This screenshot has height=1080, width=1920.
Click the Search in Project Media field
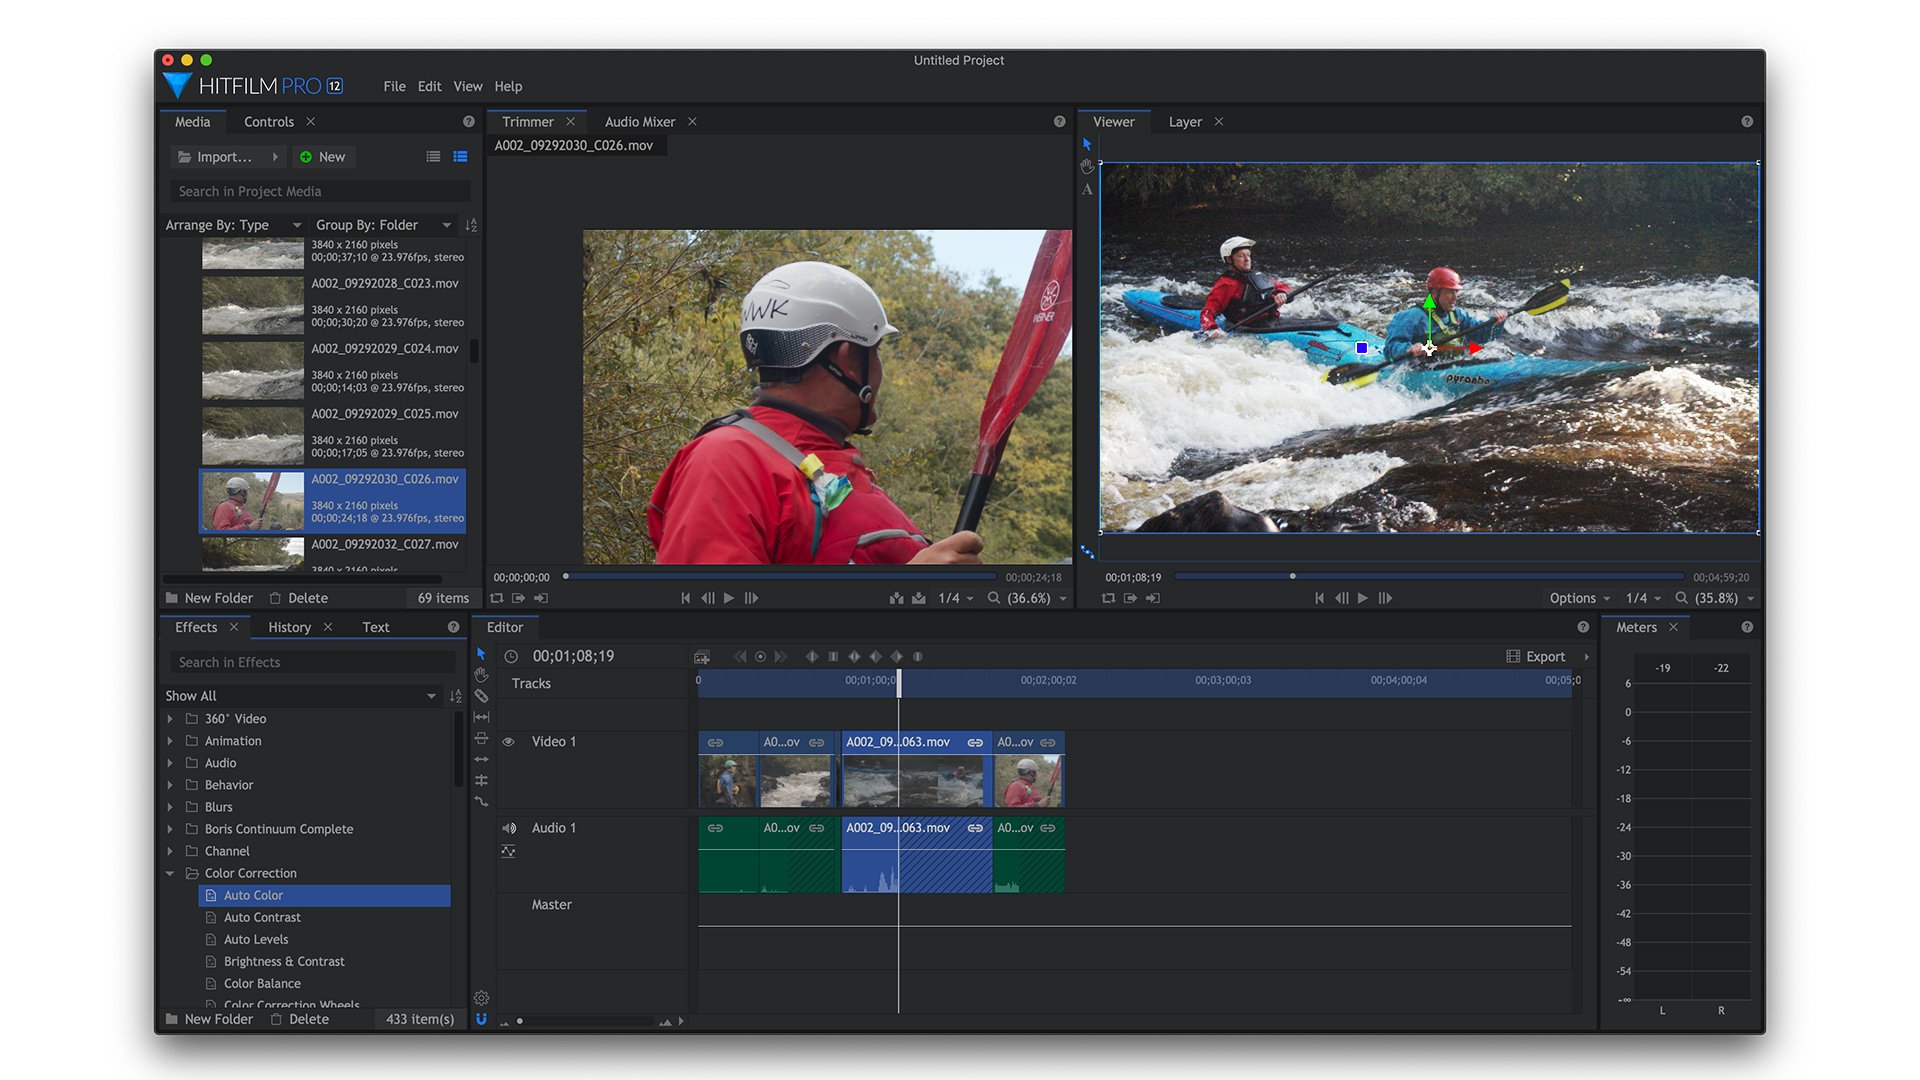pyautogui.click(x=320, y=192)
